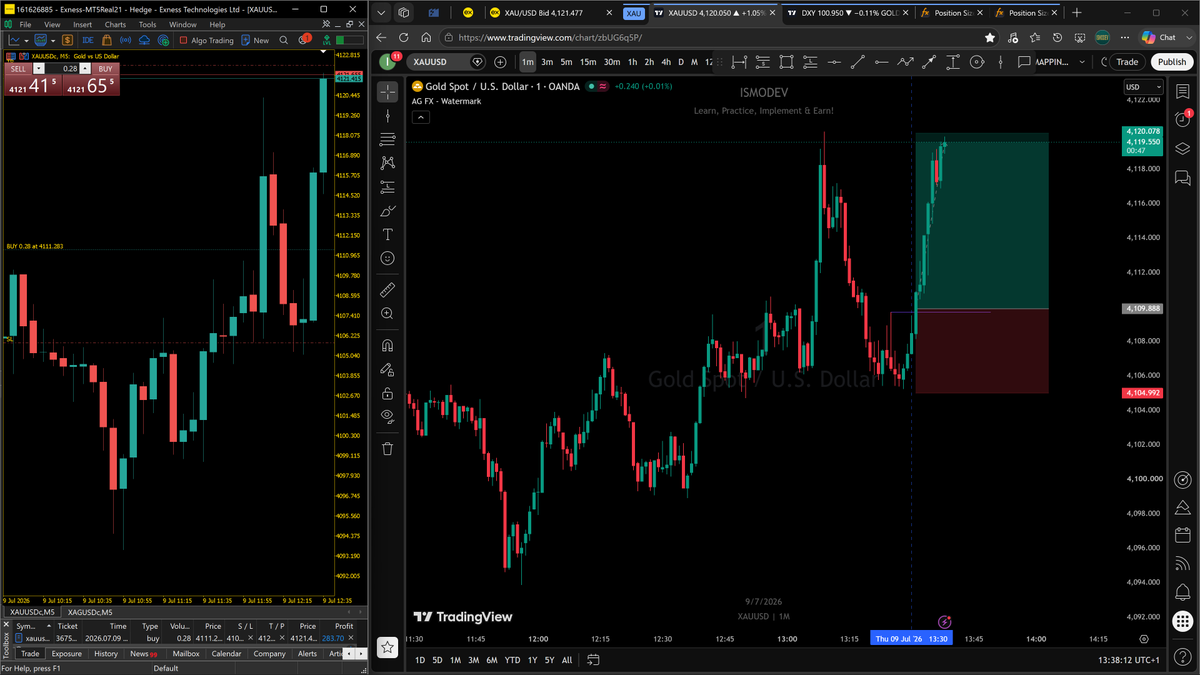
Task: Decrease the lot volume with down arrow
Action: (x=39, y=69)
